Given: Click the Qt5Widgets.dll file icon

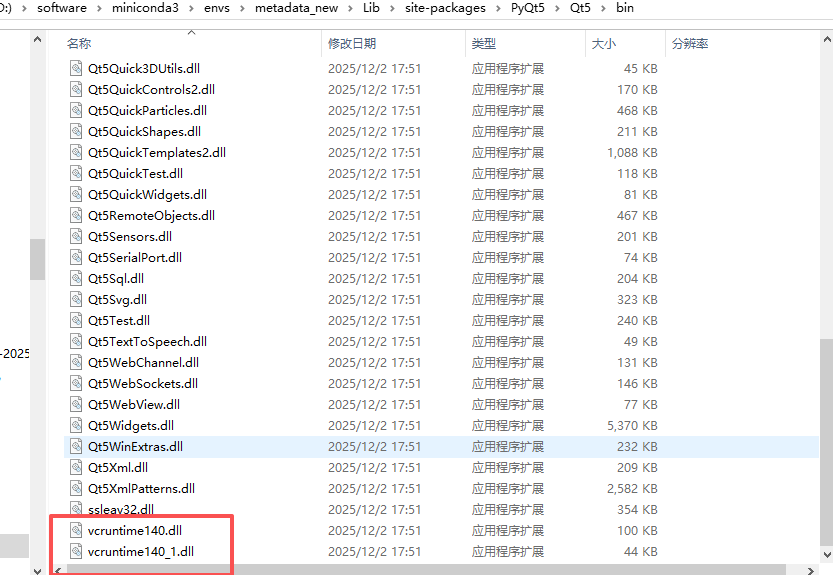Looking at the screenshot, I should tap(76, 425).
